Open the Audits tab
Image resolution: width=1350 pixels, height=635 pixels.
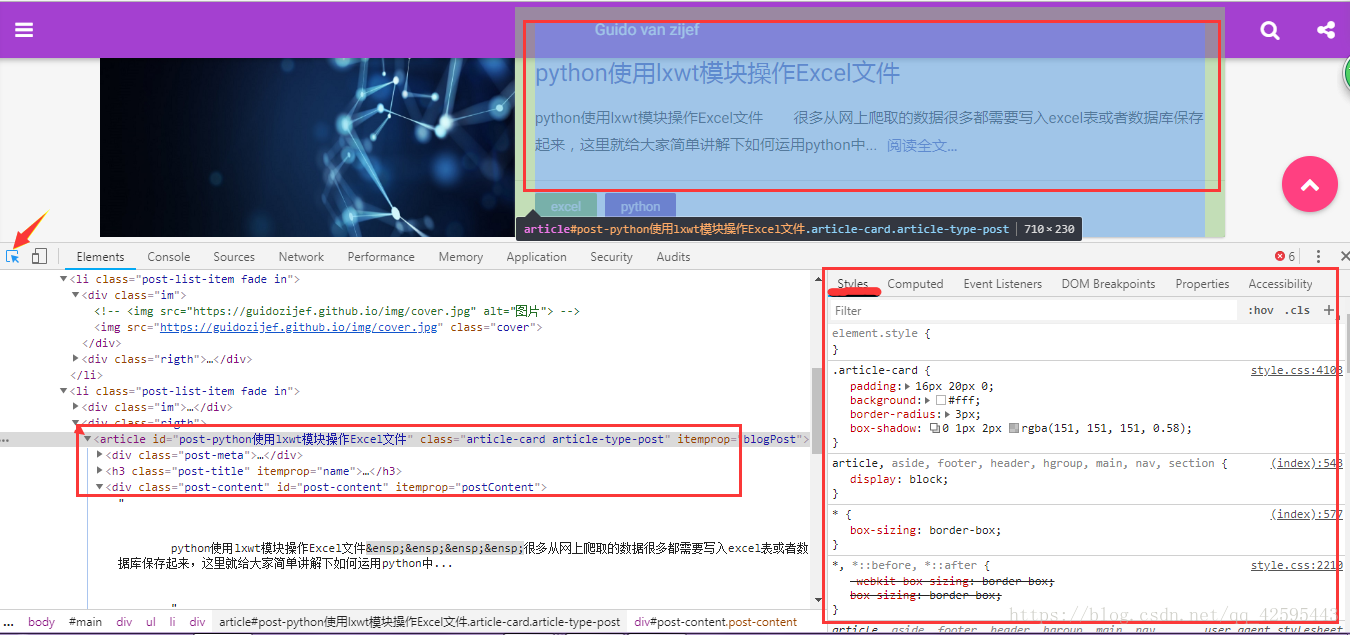pos(673,257)
